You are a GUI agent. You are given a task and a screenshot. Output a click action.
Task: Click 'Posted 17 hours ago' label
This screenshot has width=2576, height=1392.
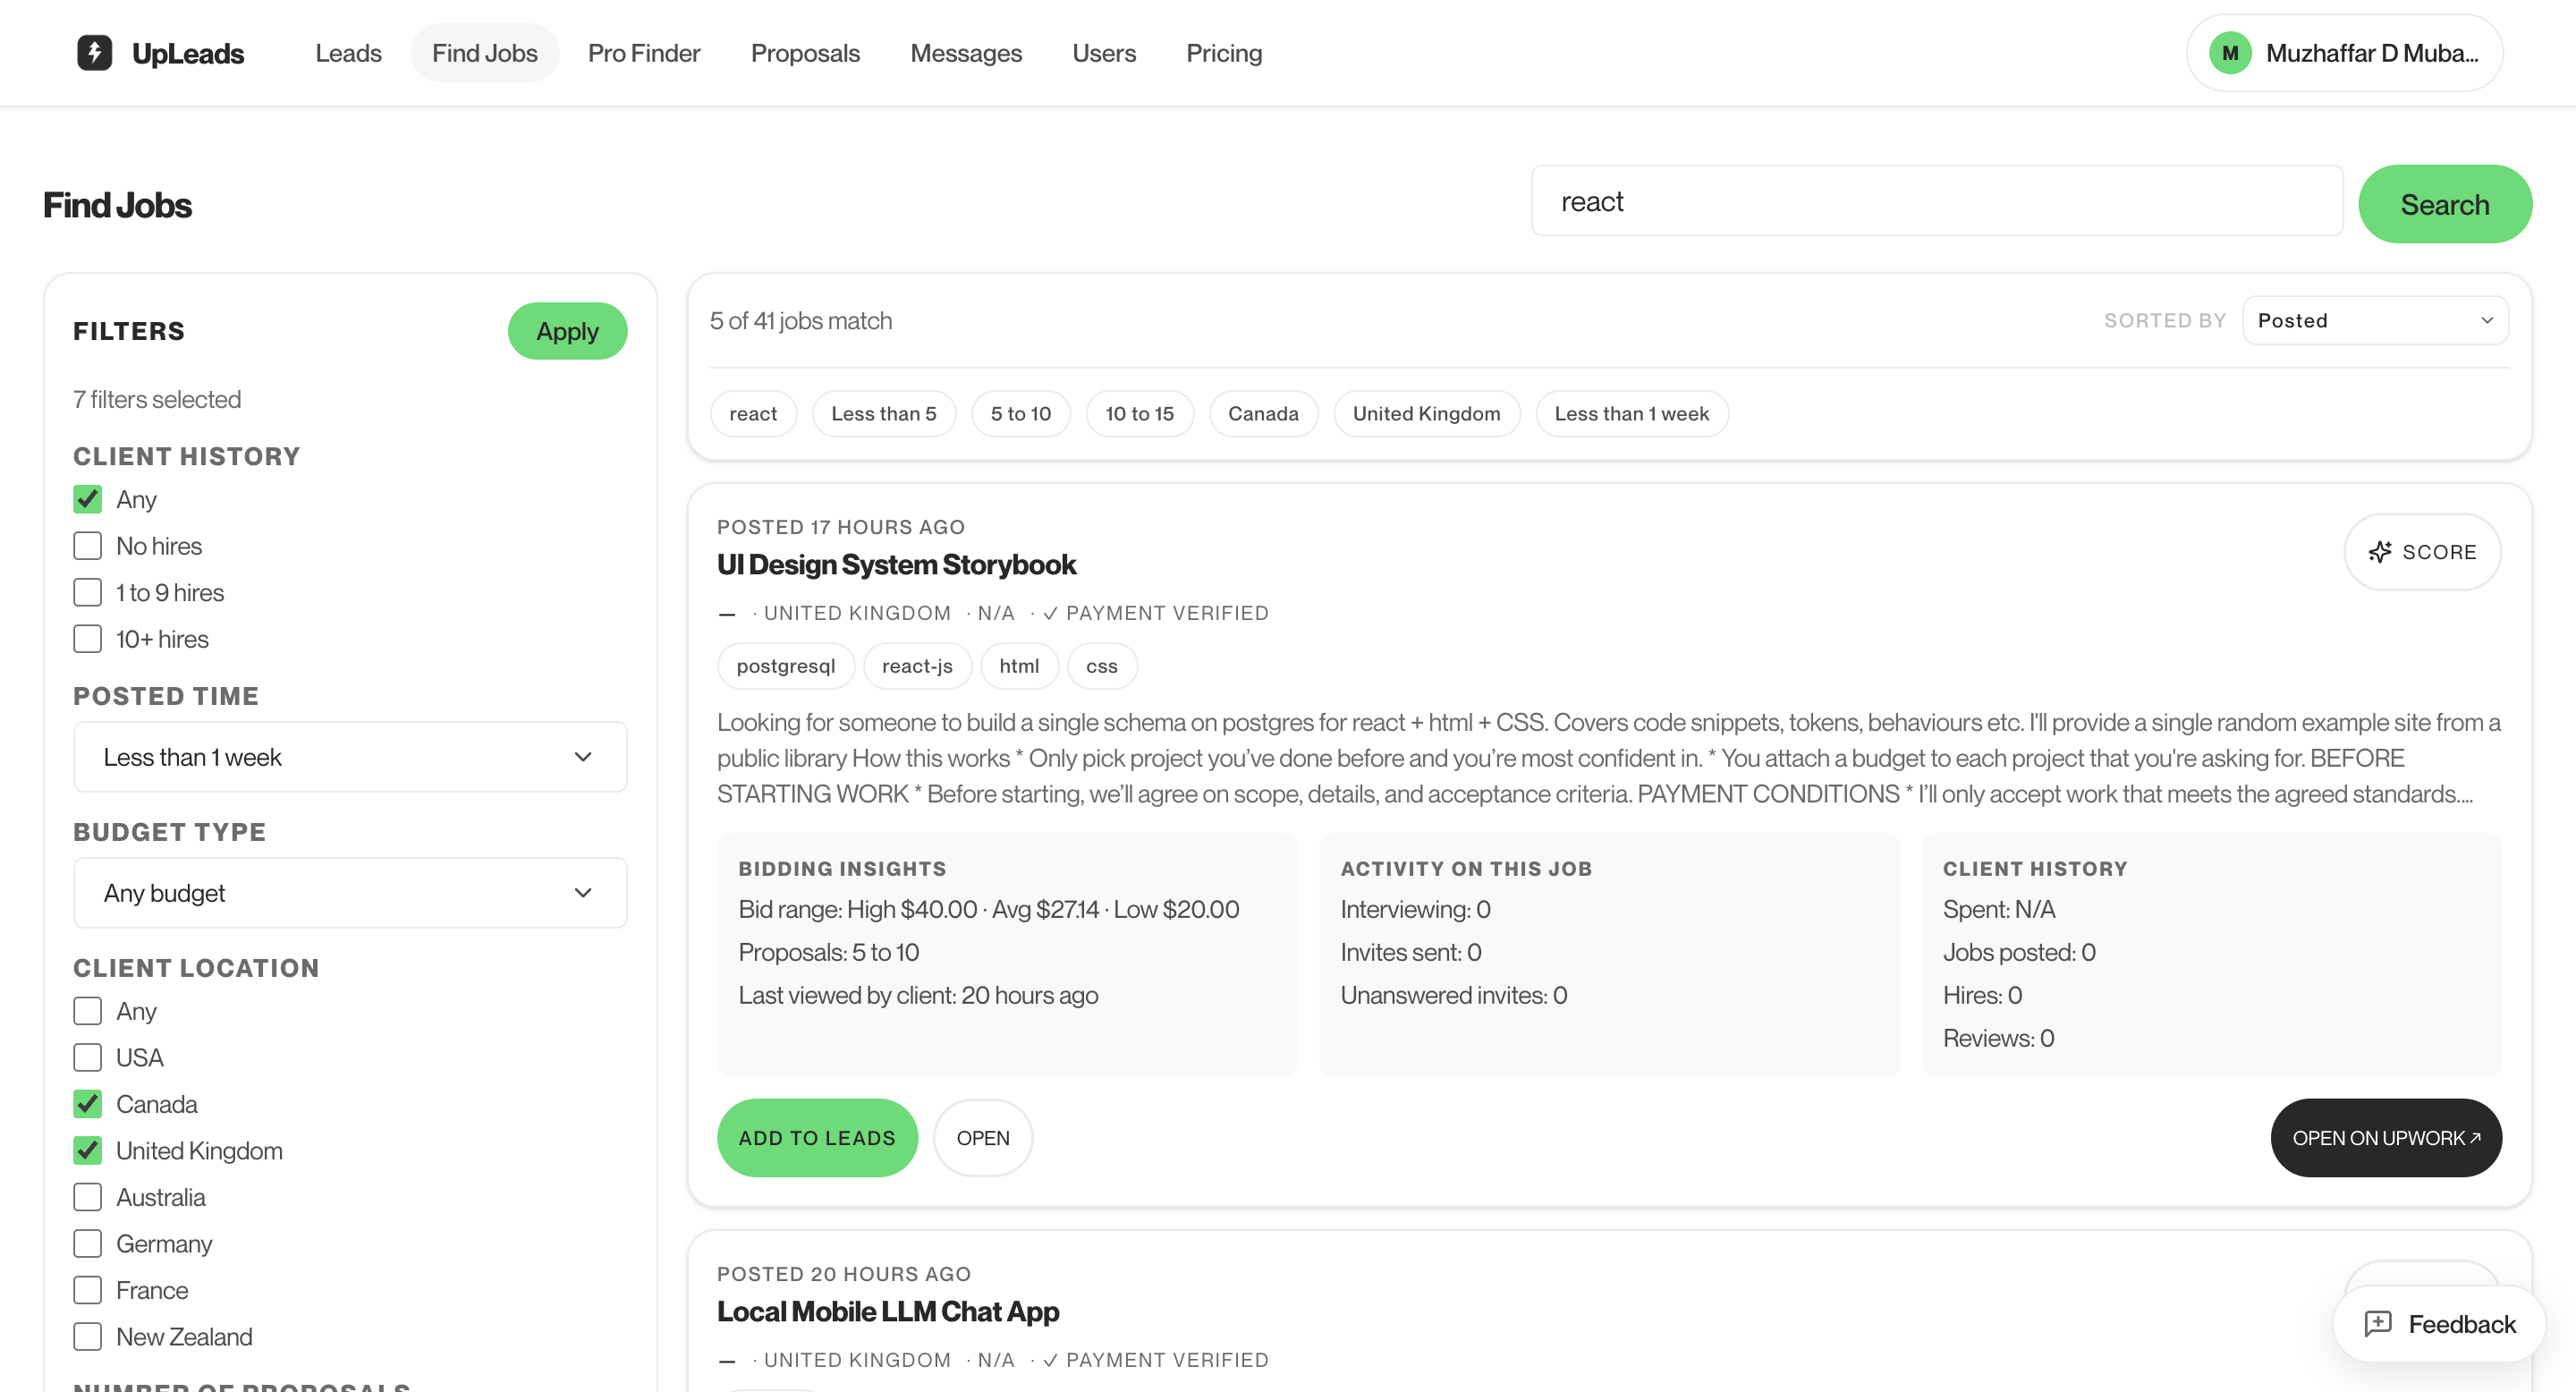841,527
